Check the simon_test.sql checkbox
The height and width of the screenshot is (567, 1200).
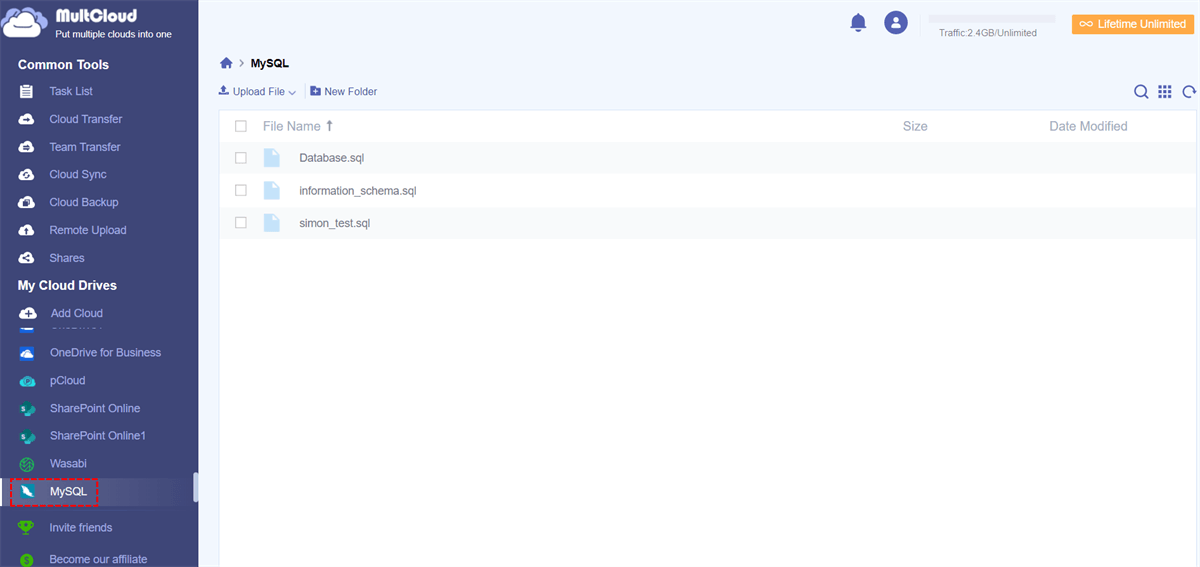pyautogui.click(x=241, y=223)
